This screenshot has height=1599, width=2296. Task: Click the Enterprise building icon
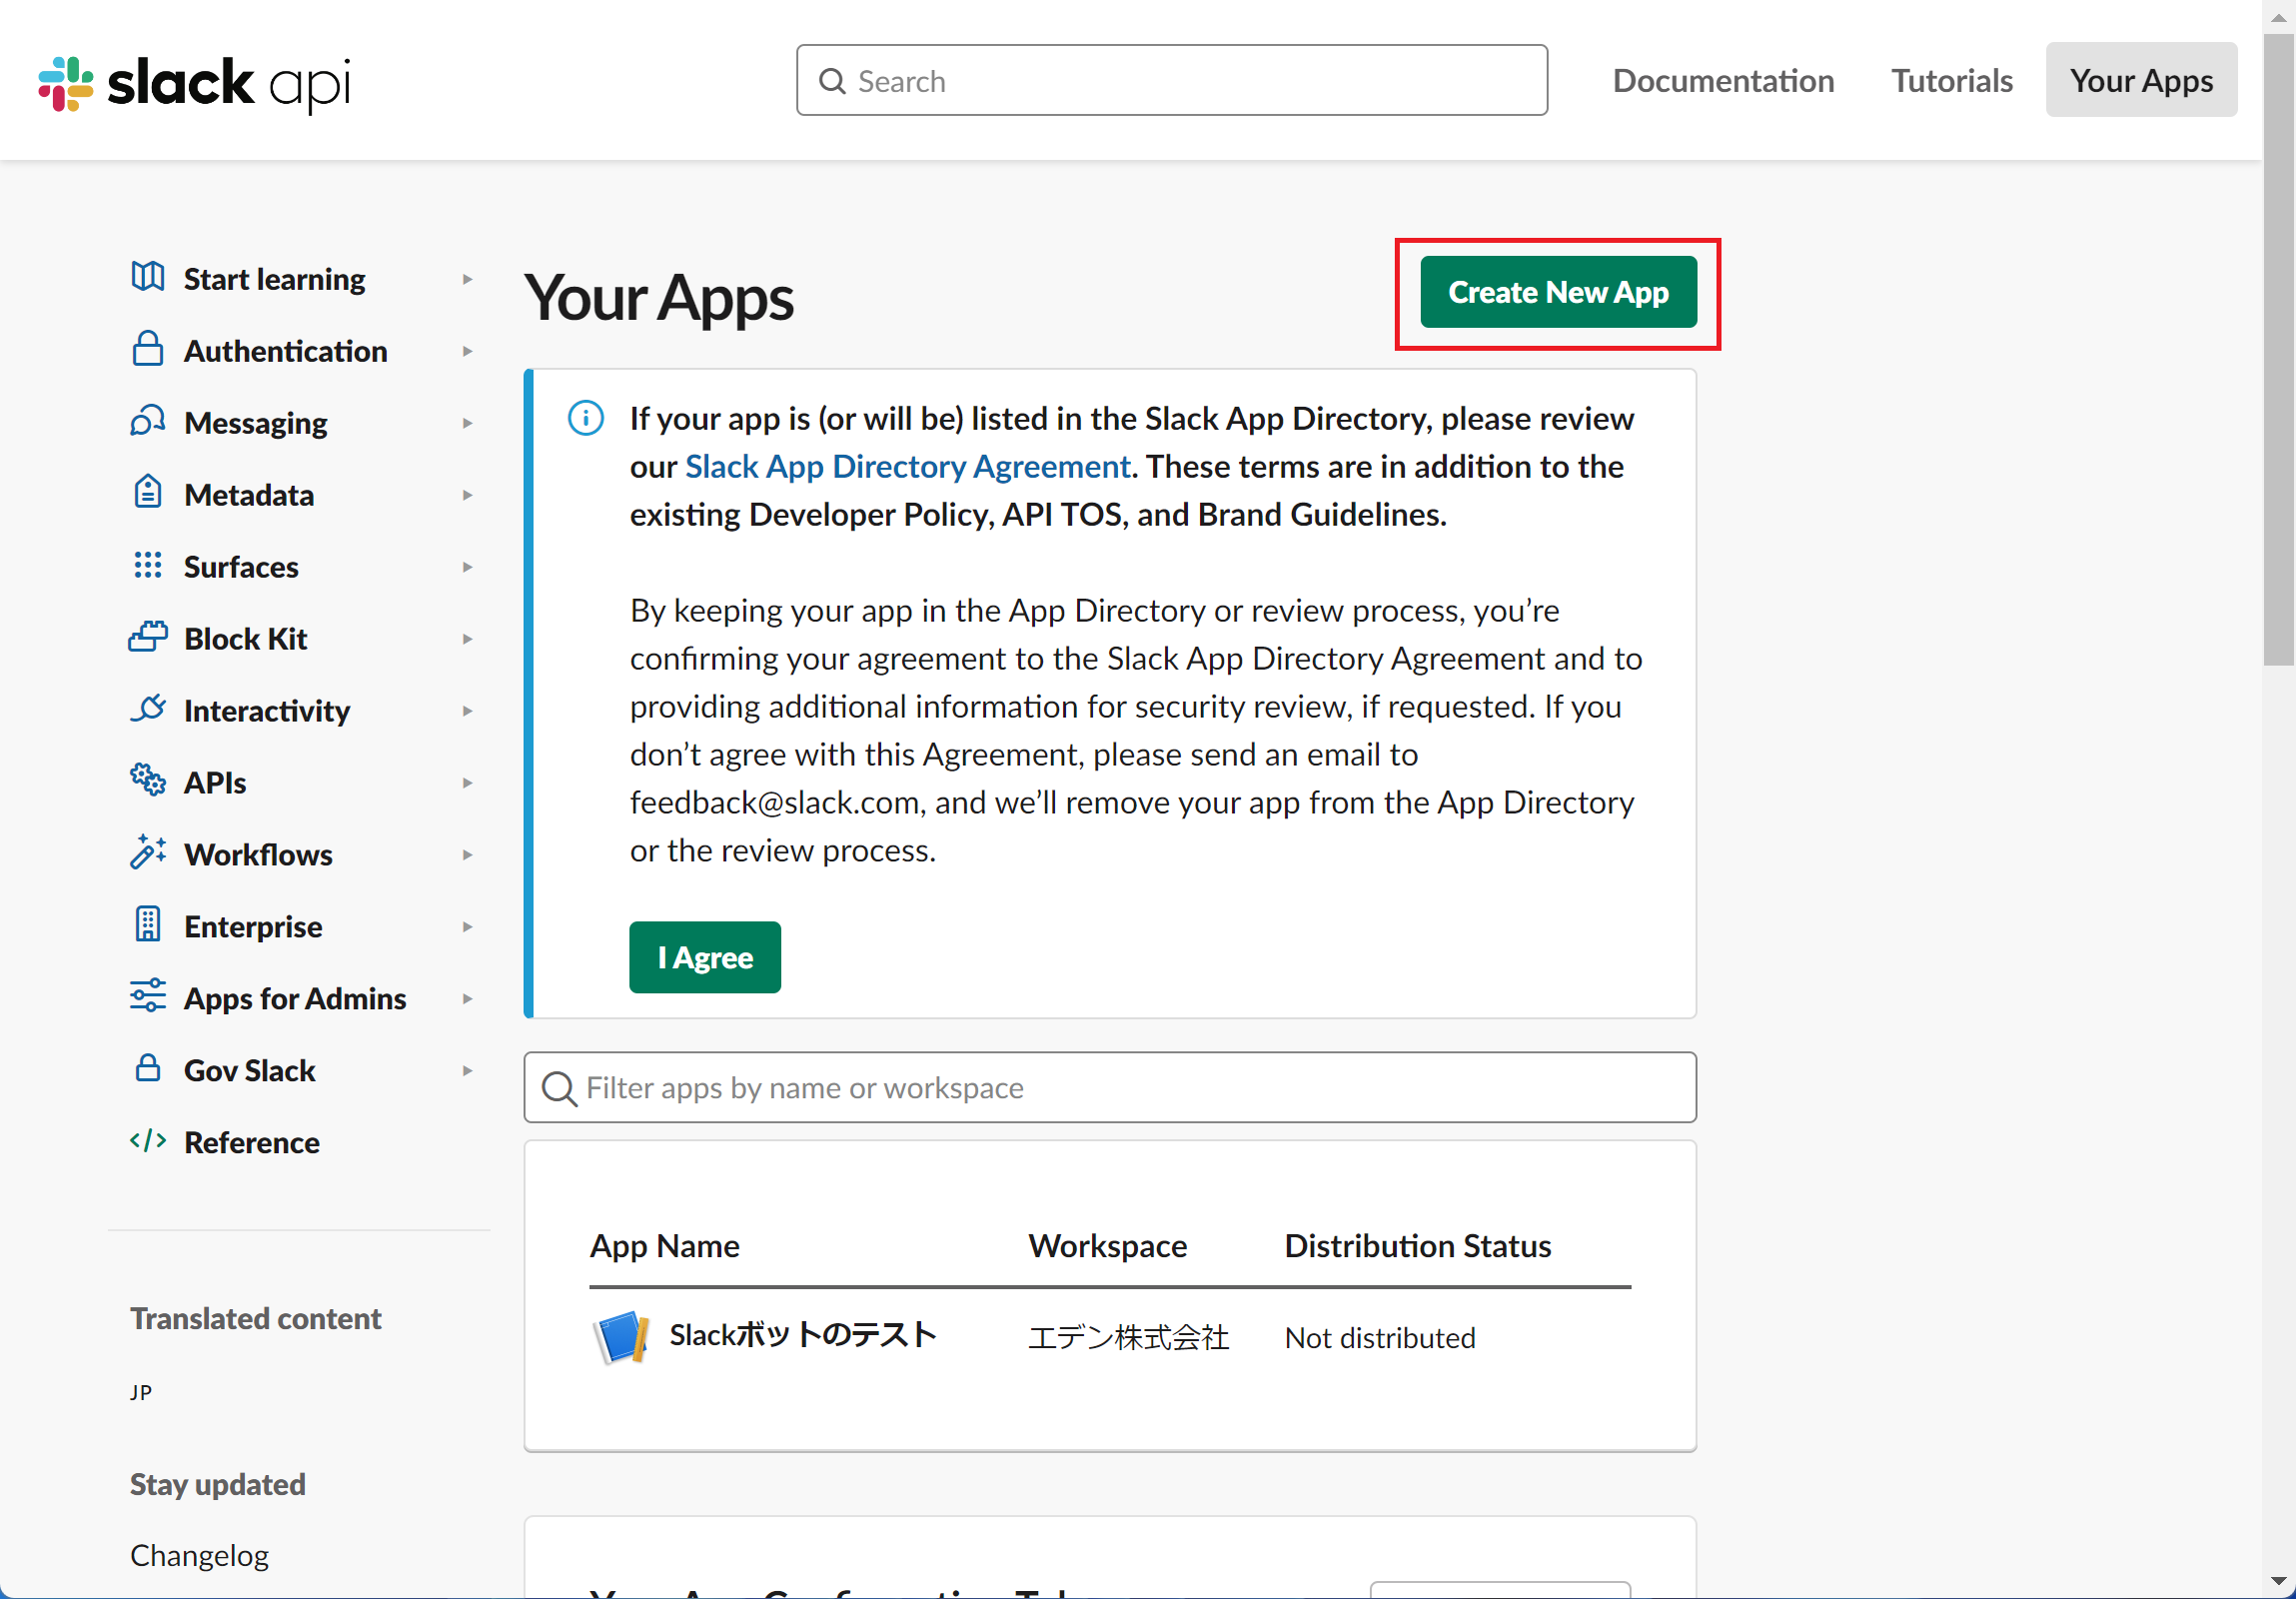[148, 924]
